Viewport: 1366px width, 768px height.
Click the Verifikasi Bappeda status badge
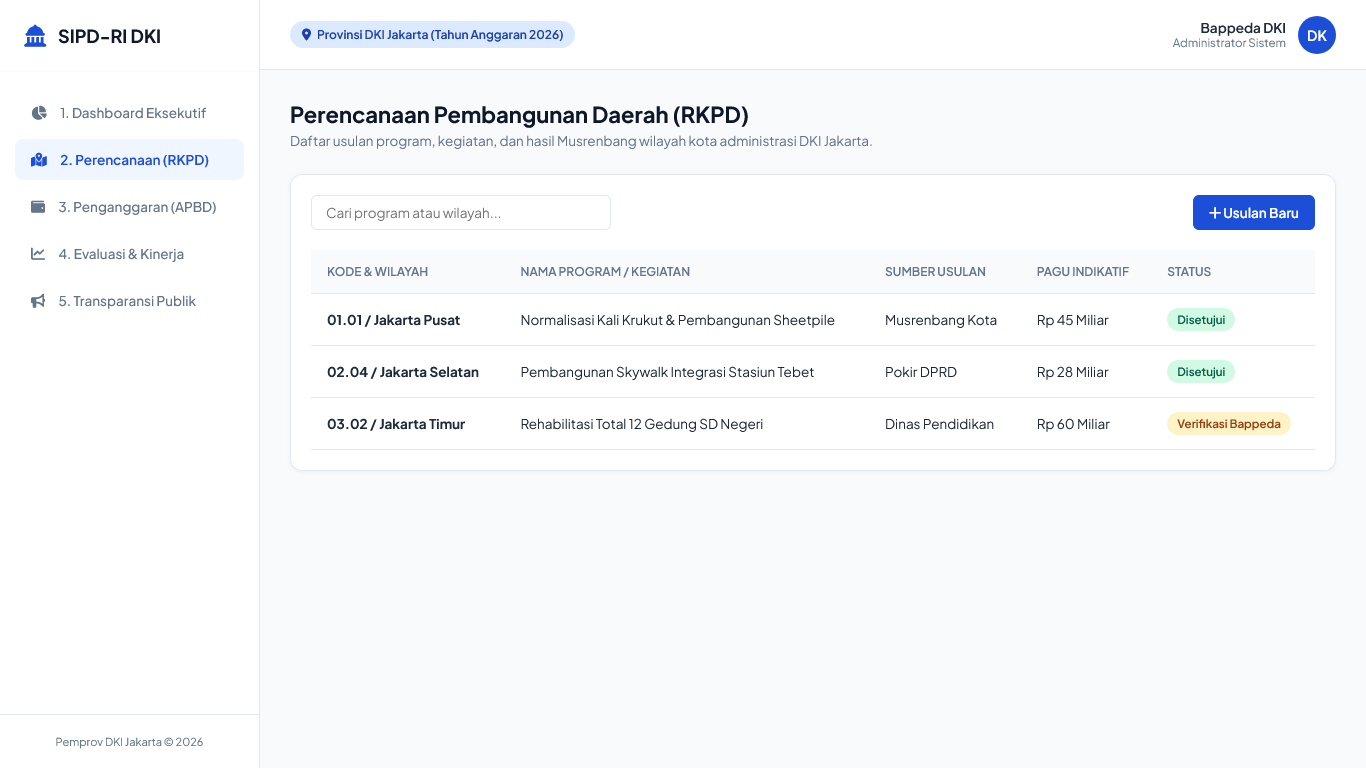(1229, 424)
